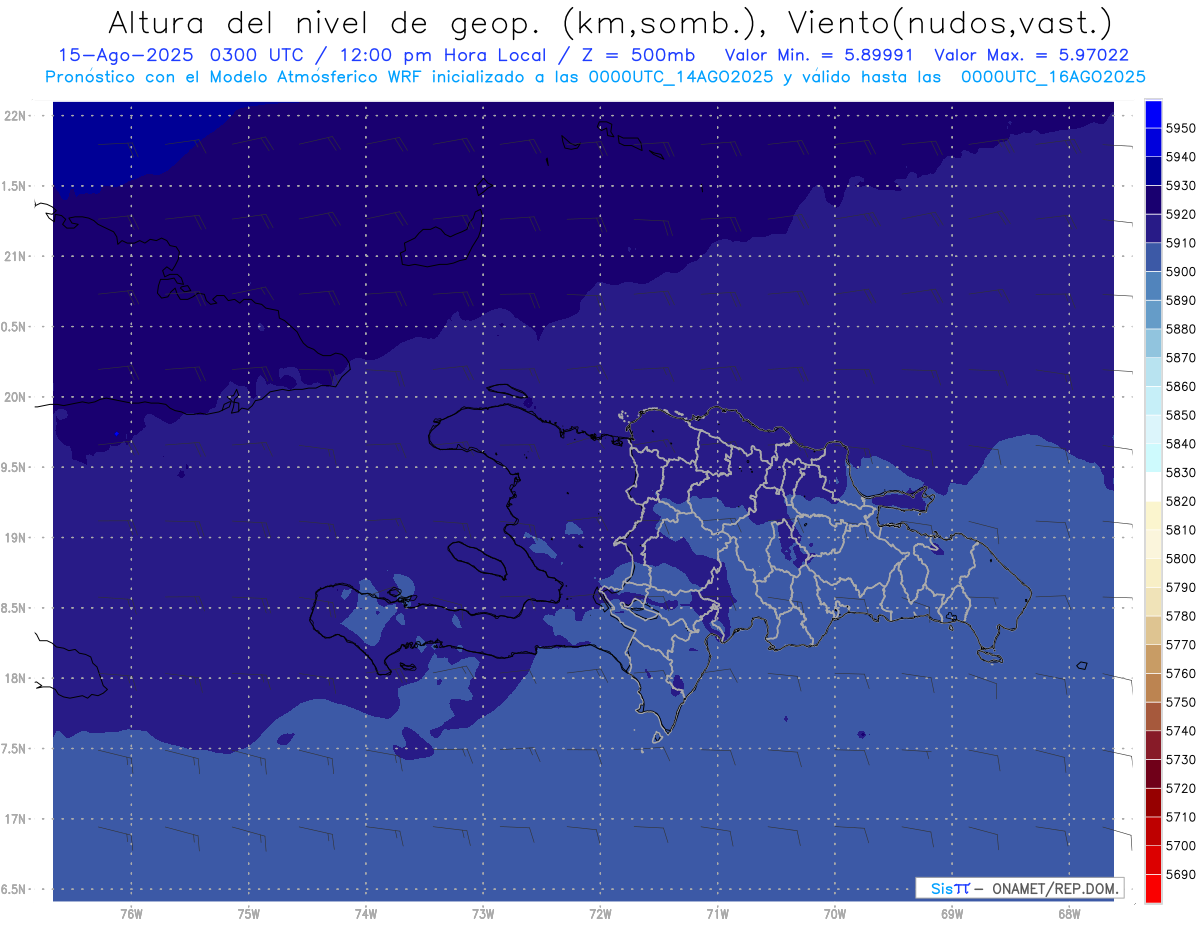Select the bright red swatch below 5690
This screenshot has width=1200, height=927.
point(1153,888)
